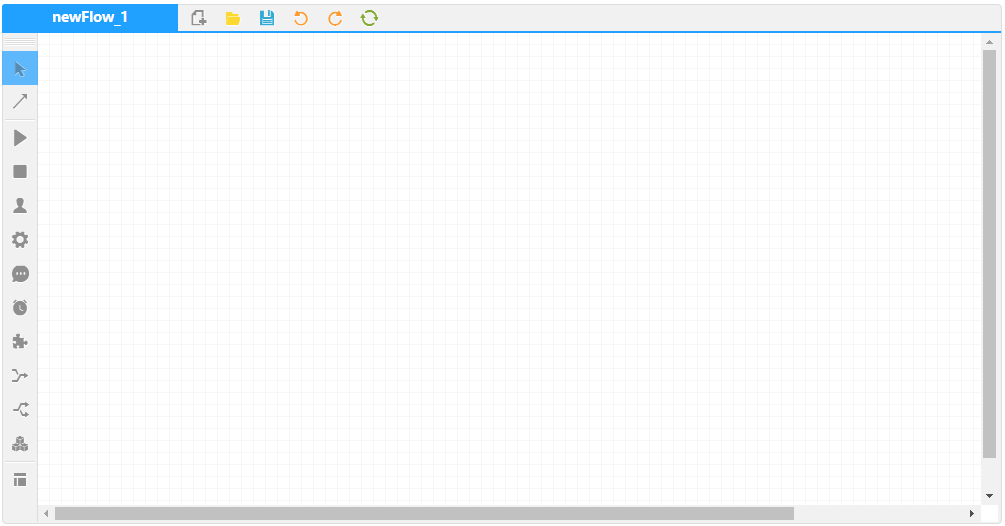The height and width of the screenshot is (526, 1005).
Task: Pick the start node play triangle
Action: tap(20, 138)
